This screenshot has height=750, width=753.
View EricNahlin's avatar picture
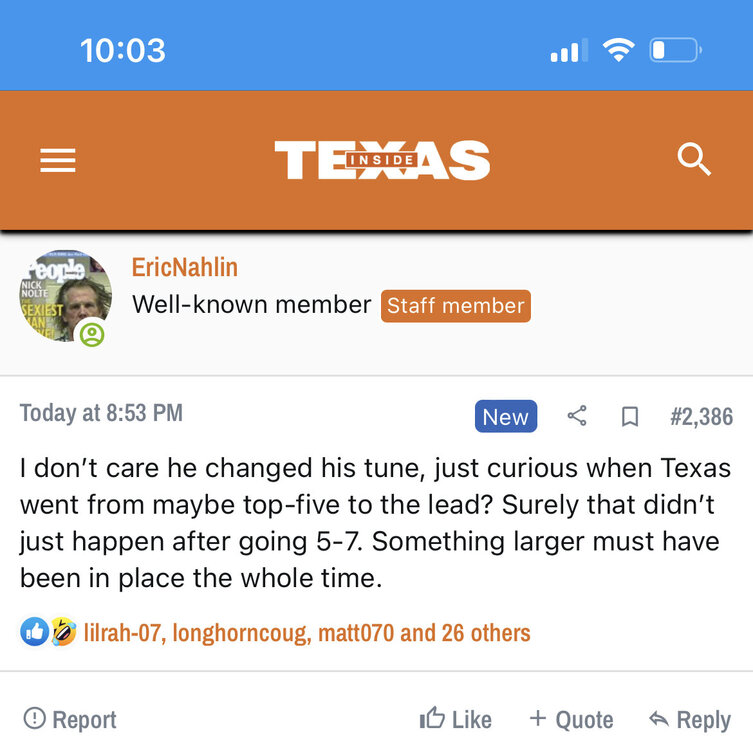(65, 296)
